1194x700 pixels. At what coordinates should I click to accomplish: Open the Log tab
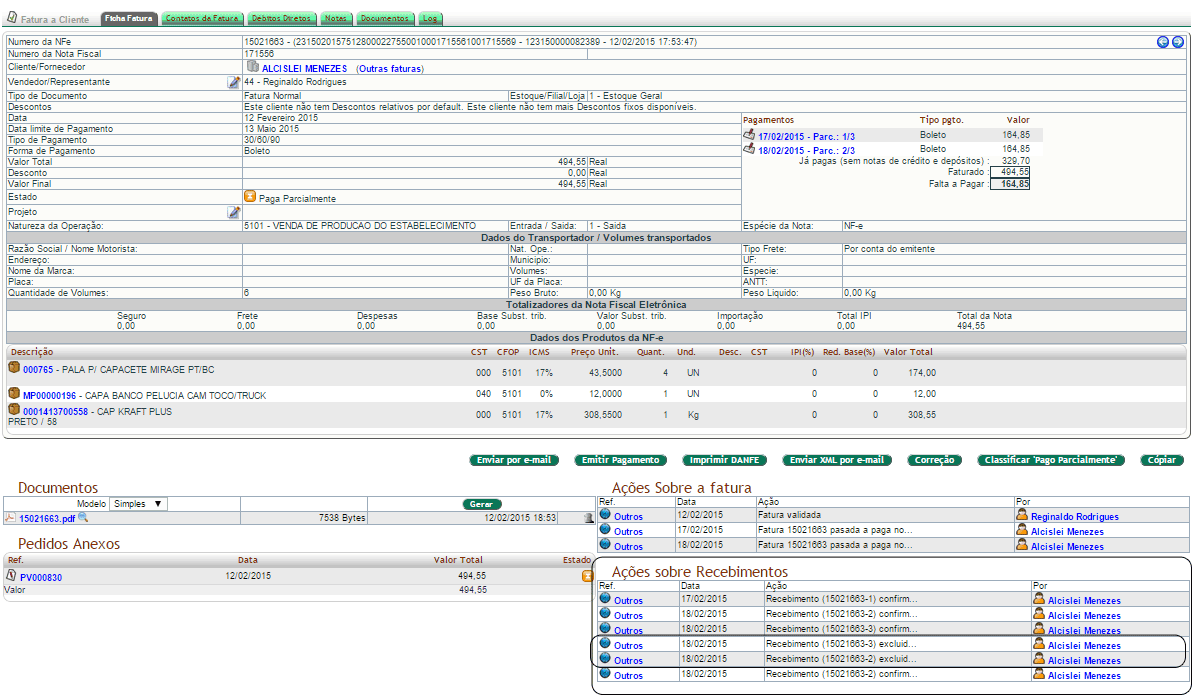(430, 18)
